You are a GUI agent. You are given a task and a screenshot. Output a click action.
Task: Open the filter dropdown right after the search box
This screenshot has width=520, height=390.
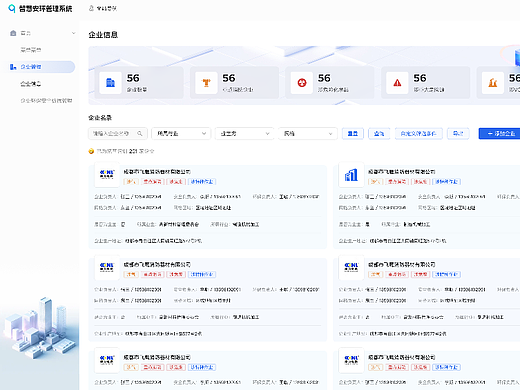pos(181,133)
